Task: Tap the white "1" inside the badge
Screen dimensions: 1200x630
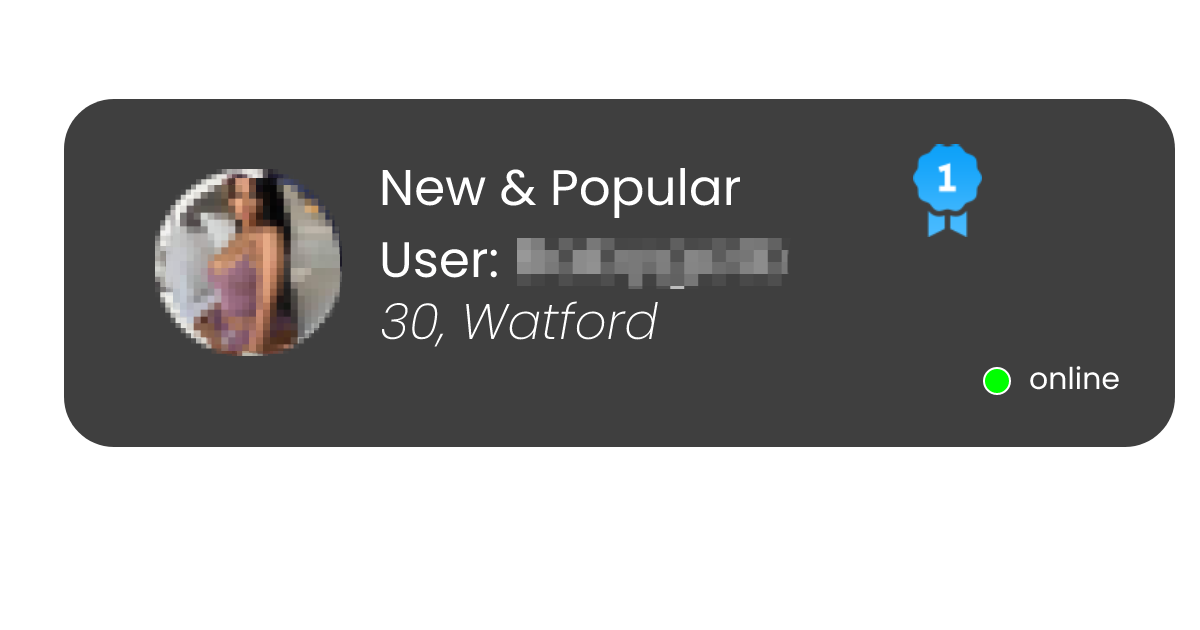Action: [x=946, y=177]
